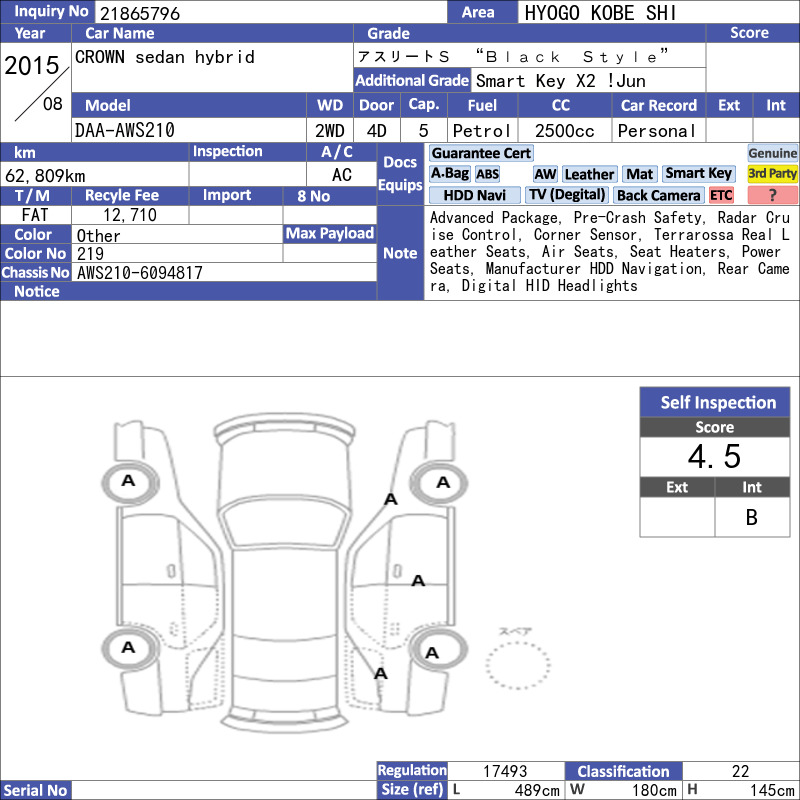Select the red ETC badge
The image size is (800, 800).
[x=721, y=195]
